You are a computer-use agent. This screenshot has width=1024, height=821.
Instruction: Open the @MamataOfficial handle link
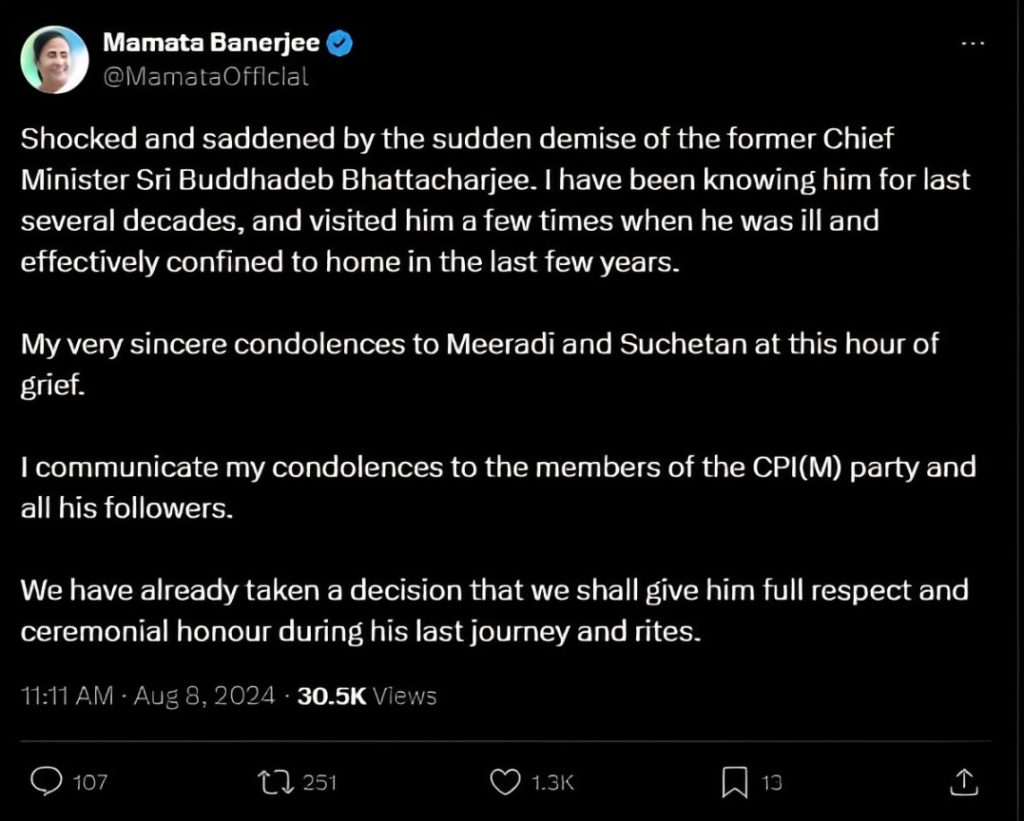(205, 77)
